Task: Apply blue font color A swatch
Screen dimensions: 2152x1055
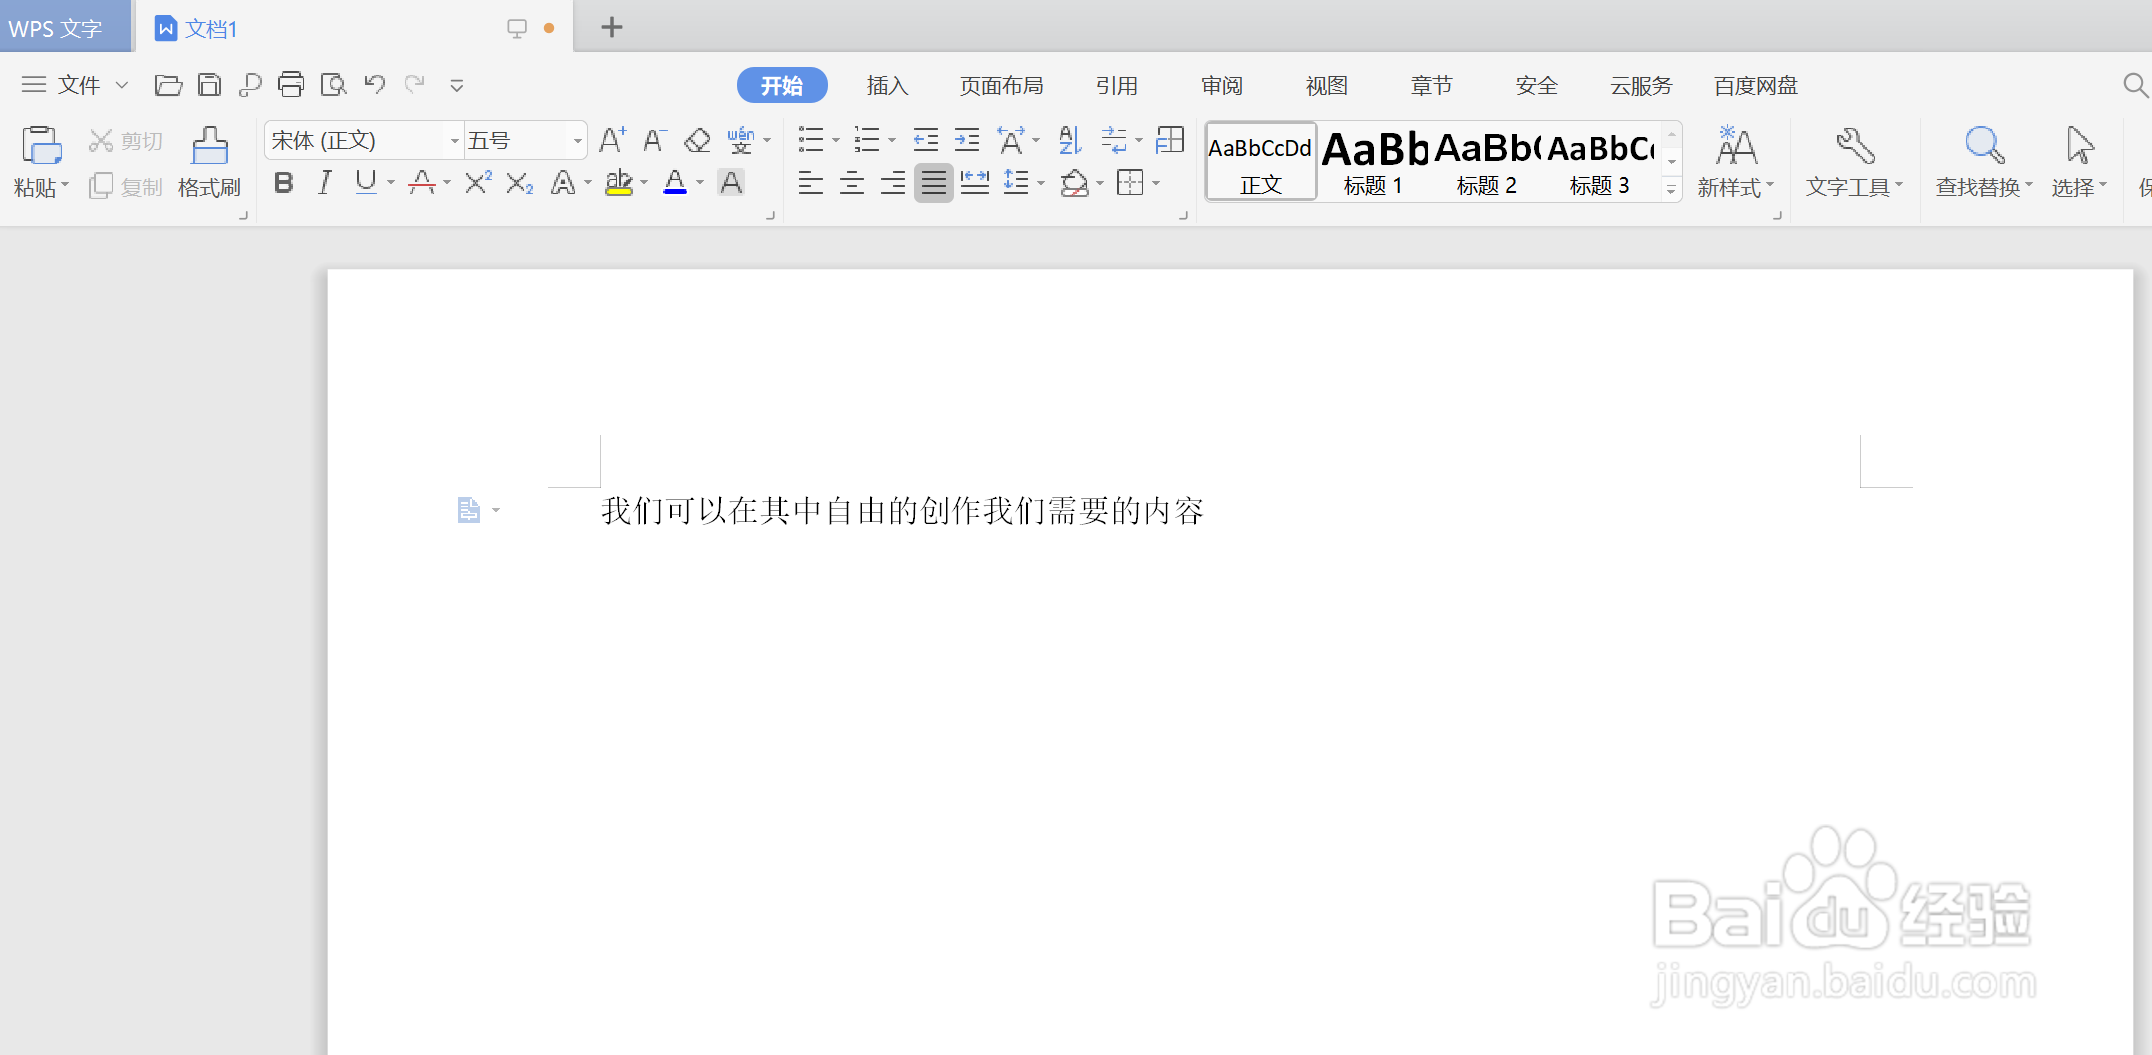Action: [x=675, y=183]
